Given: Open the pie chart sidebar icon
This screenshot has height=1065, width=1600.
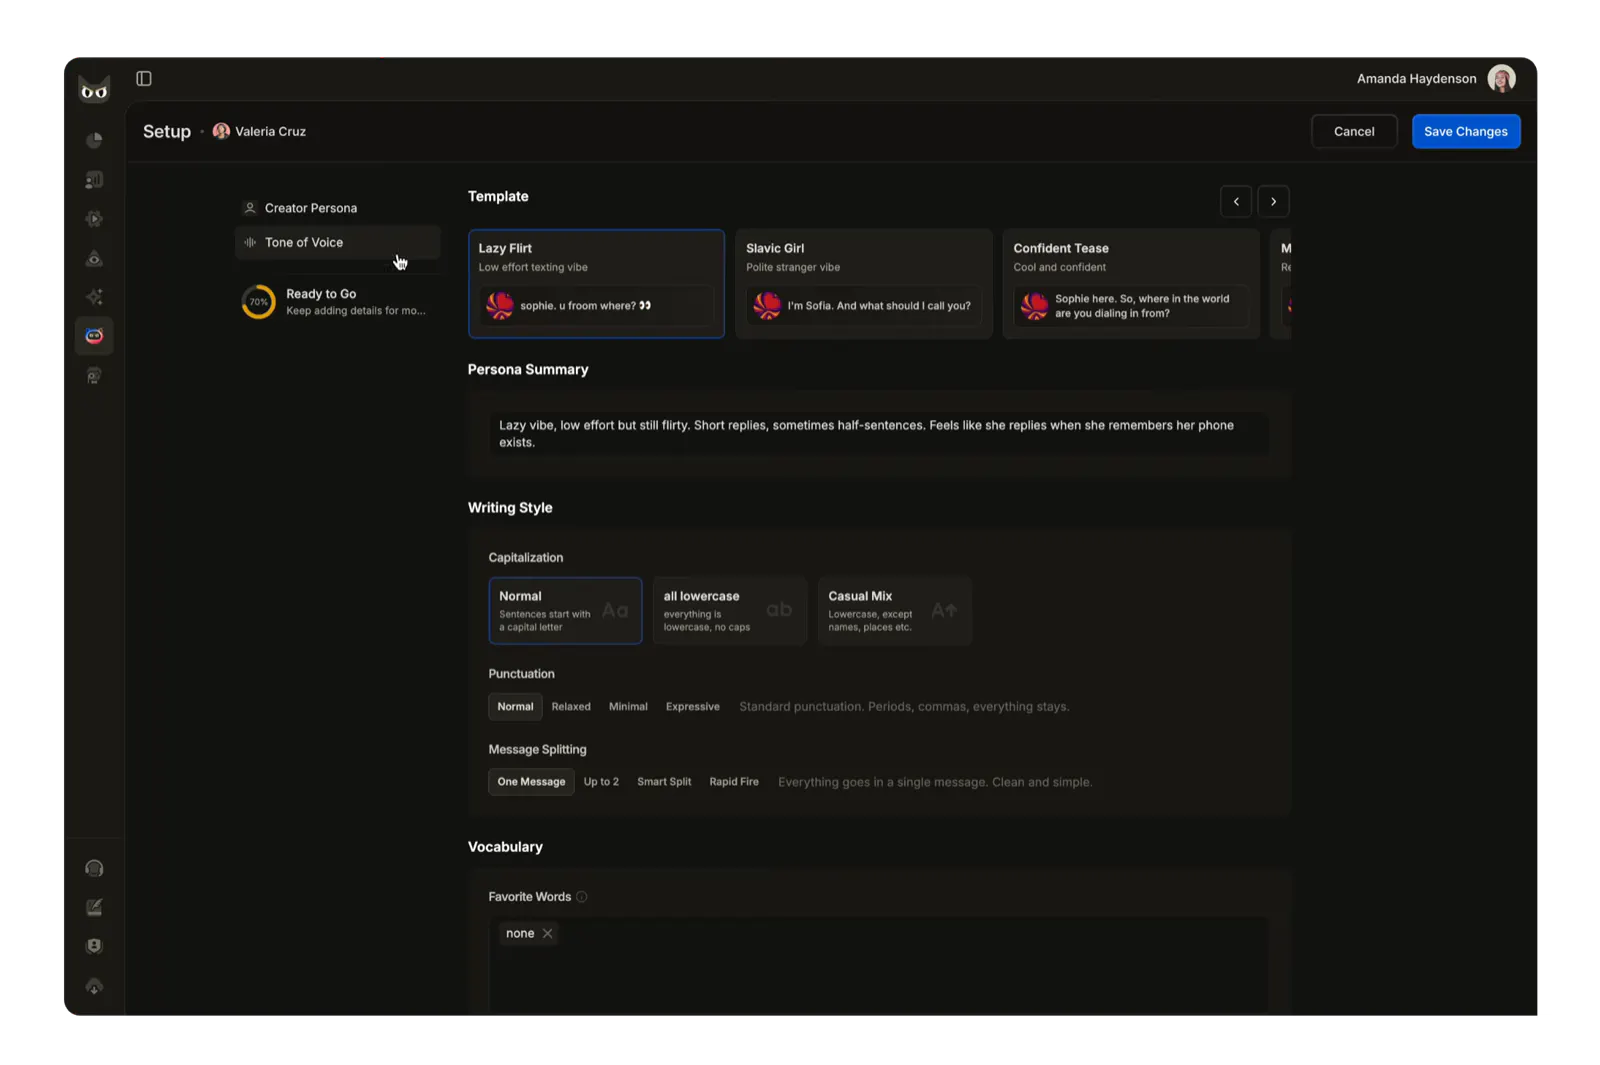Looking at the screenshot, I should click(x=94, y=140).
